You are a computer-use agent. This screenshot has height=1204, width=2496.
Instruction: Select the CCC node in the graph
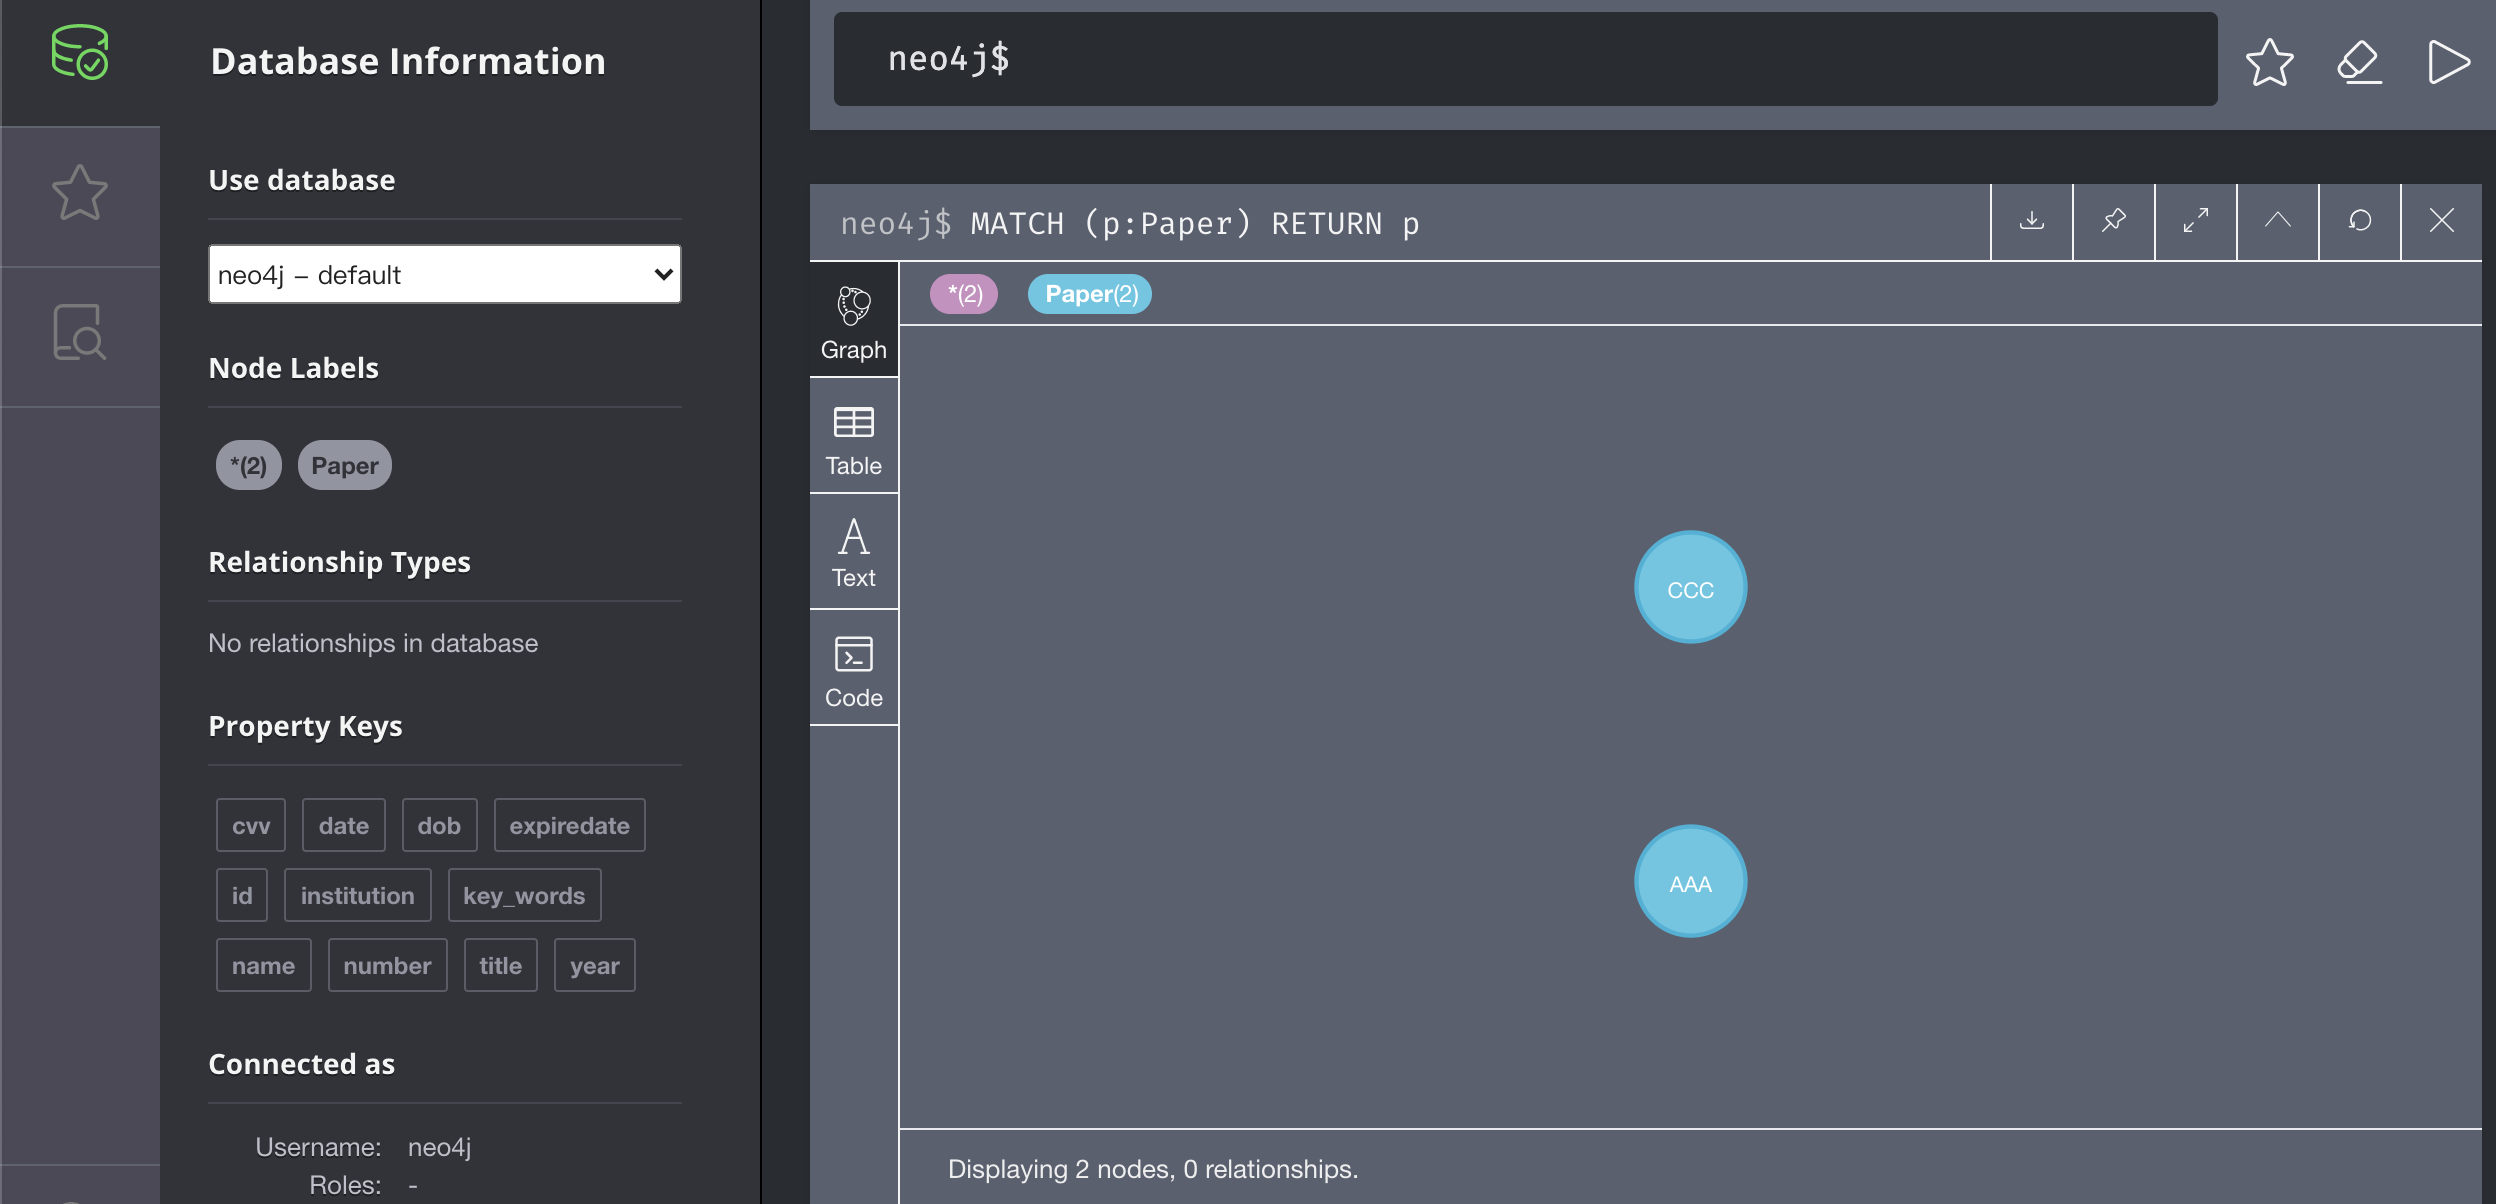click(x=1690, y=588)
